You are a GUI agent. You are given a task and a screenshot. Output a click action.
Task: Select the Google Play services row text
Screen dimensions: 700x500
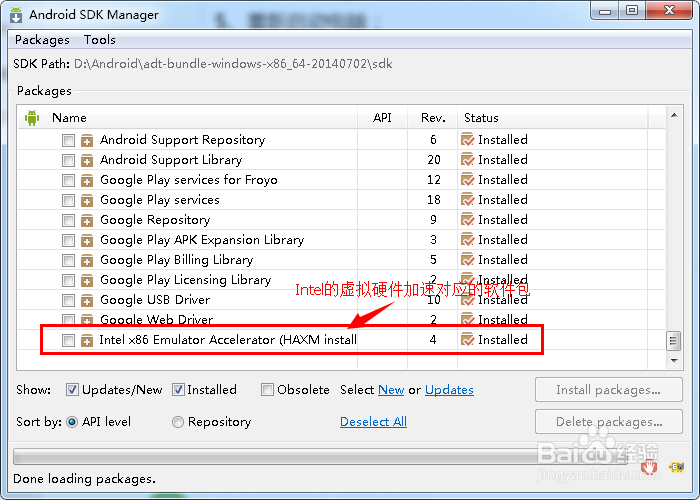click(x=160, y=200)
